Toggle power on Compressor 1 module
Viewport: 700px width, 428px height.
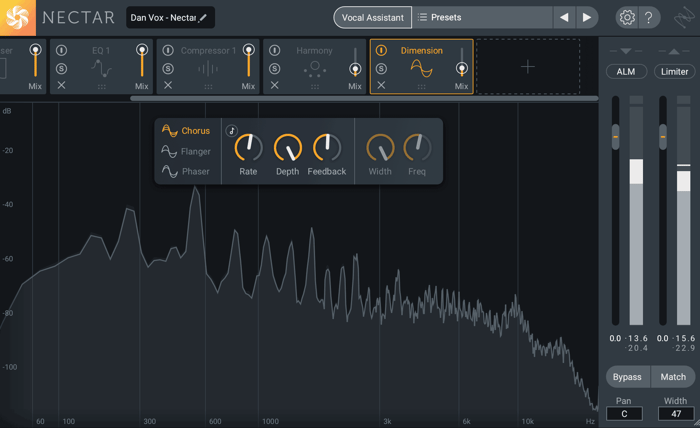tap(168, 50)
